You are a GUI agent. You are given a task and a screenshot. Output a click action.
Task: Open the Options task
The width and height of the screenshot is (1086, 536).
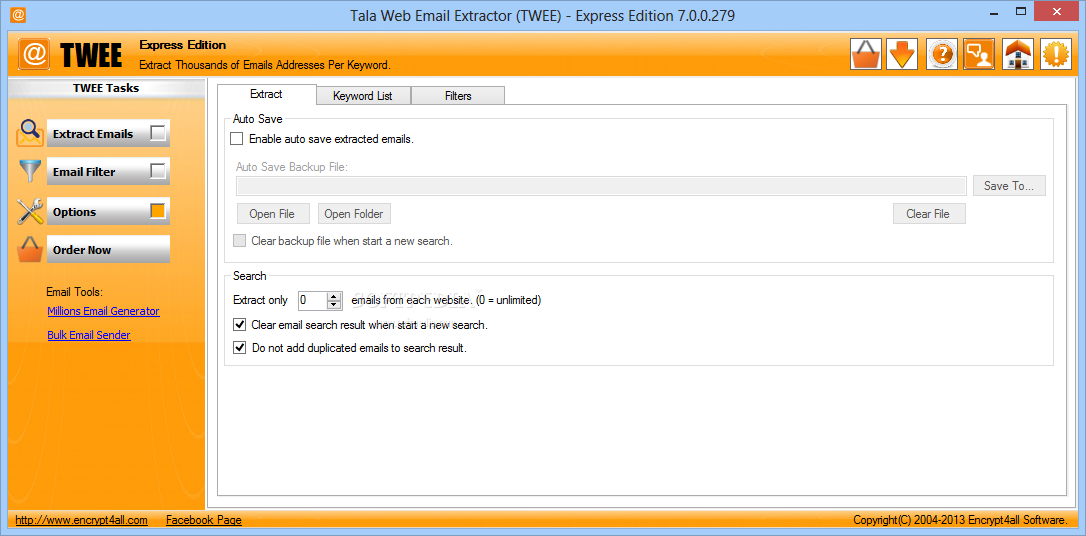(x=108, y=212)
